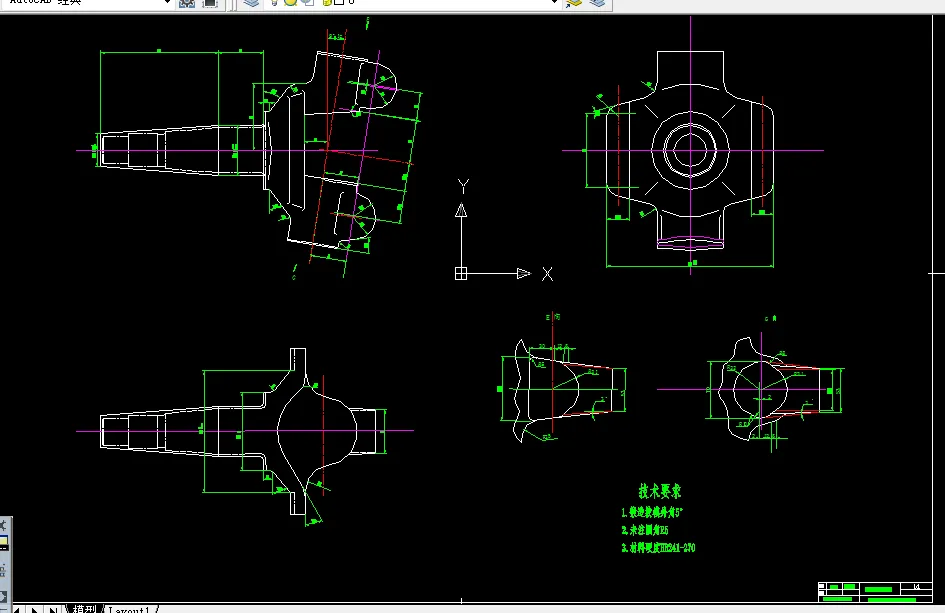The image size is (945, 613).
Task: Click the UCS origin square icon
Action: point(461,274)
